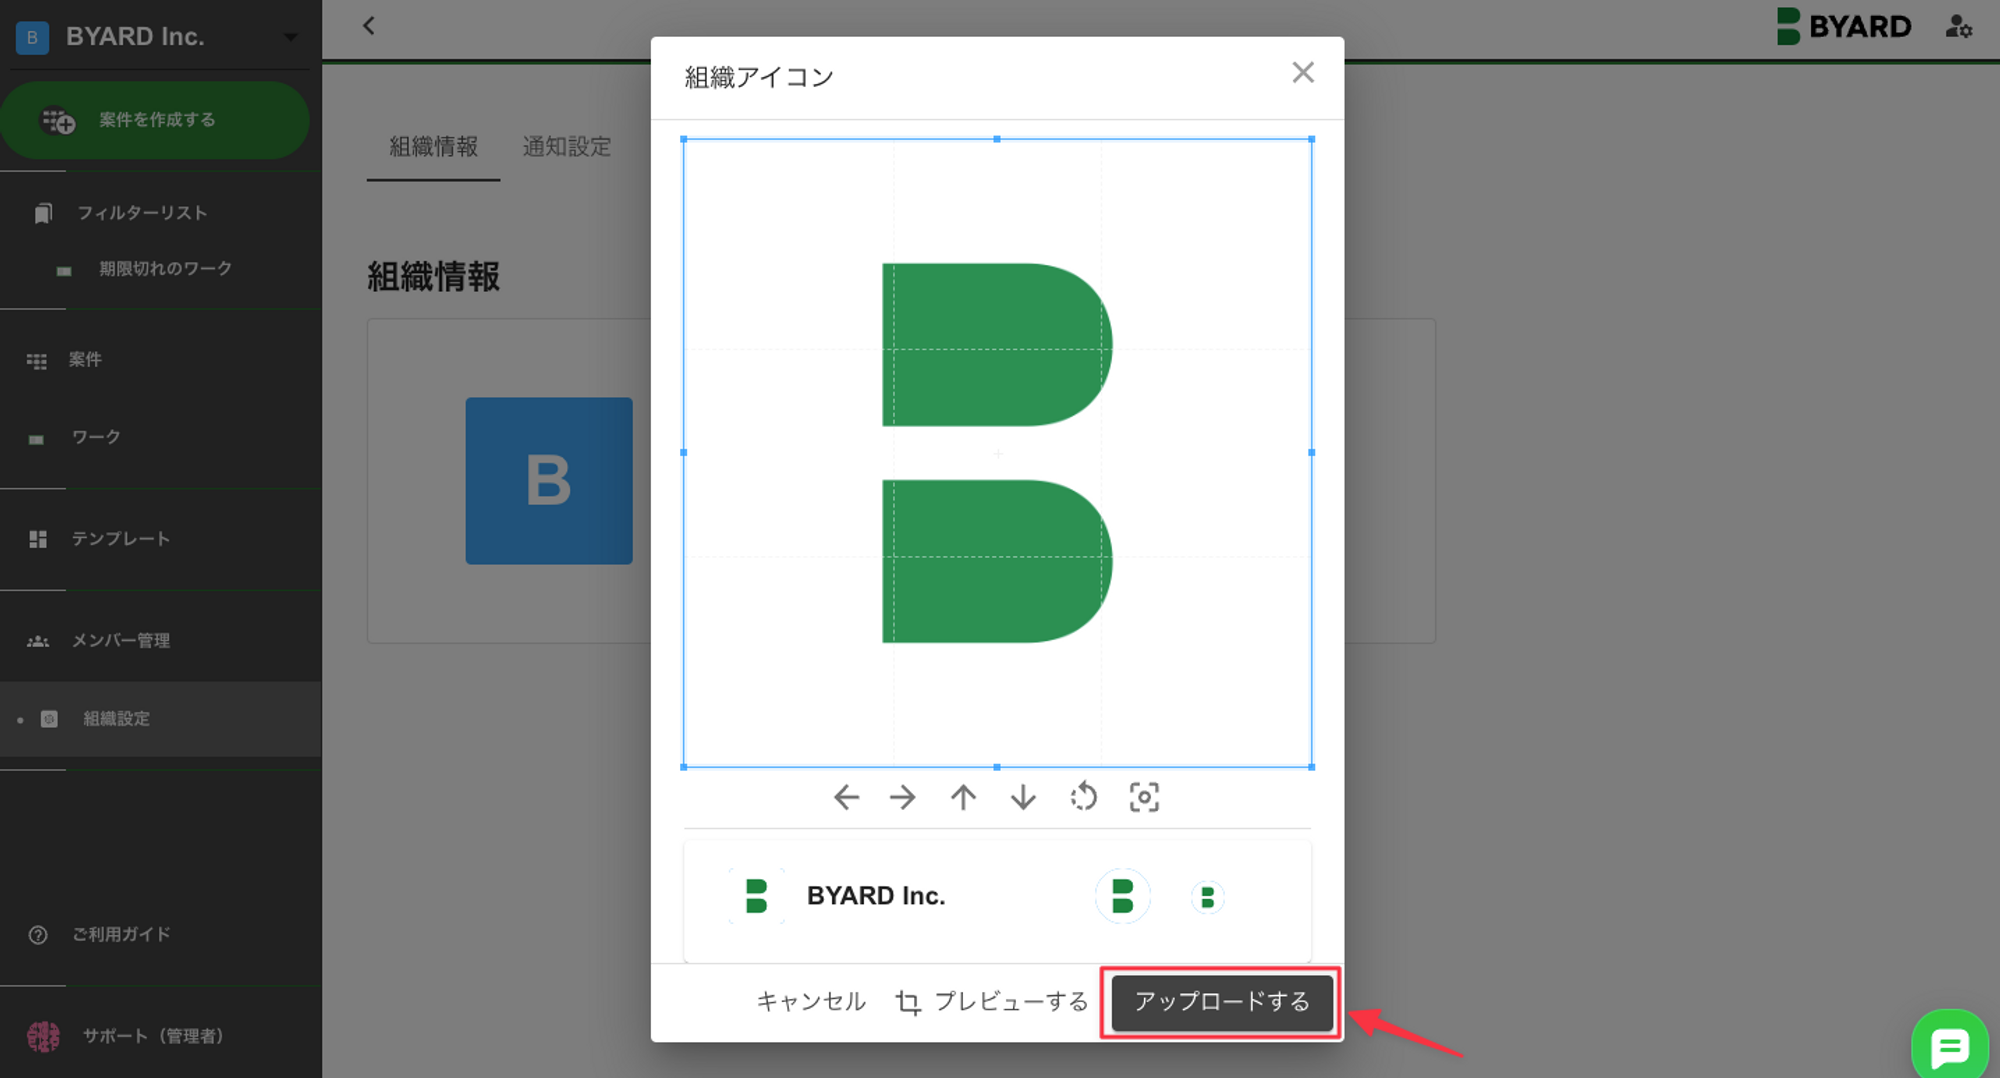
Task: Open メンバー管理 in the sidebar
Action: 120,641
